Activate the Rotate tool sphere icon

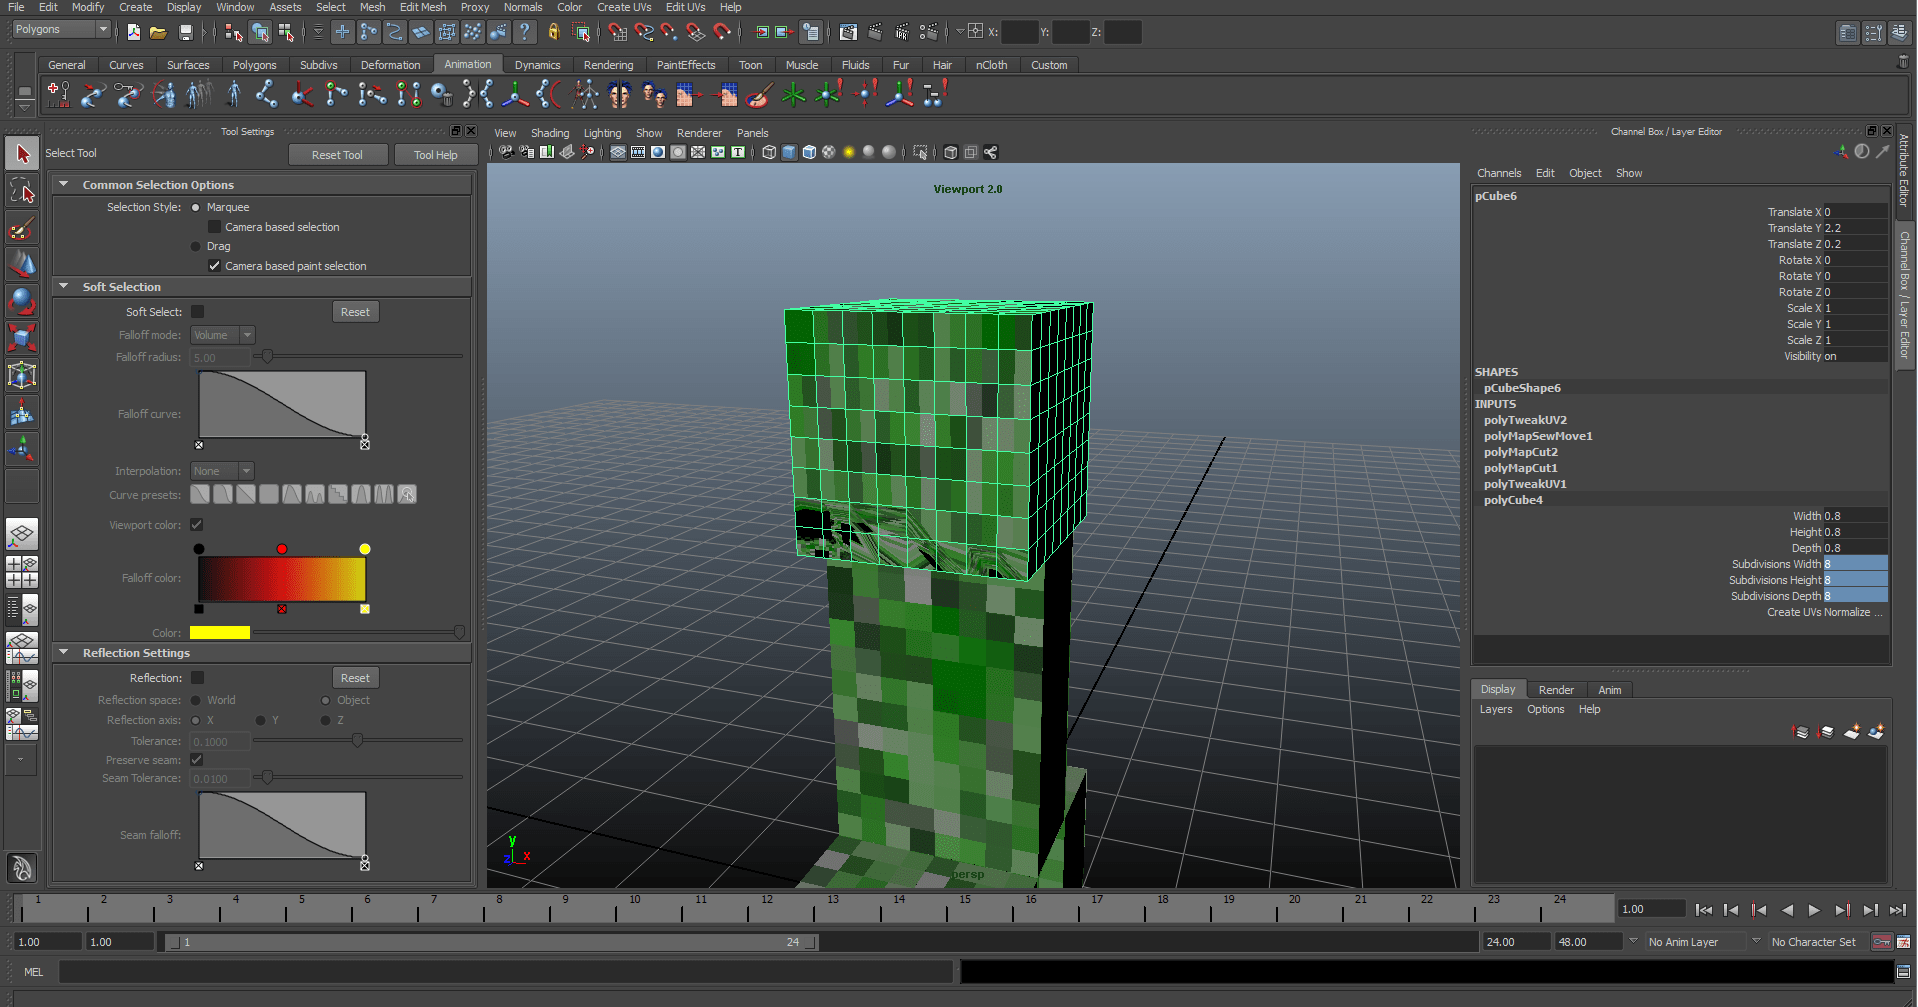click(x=22, y=301)
